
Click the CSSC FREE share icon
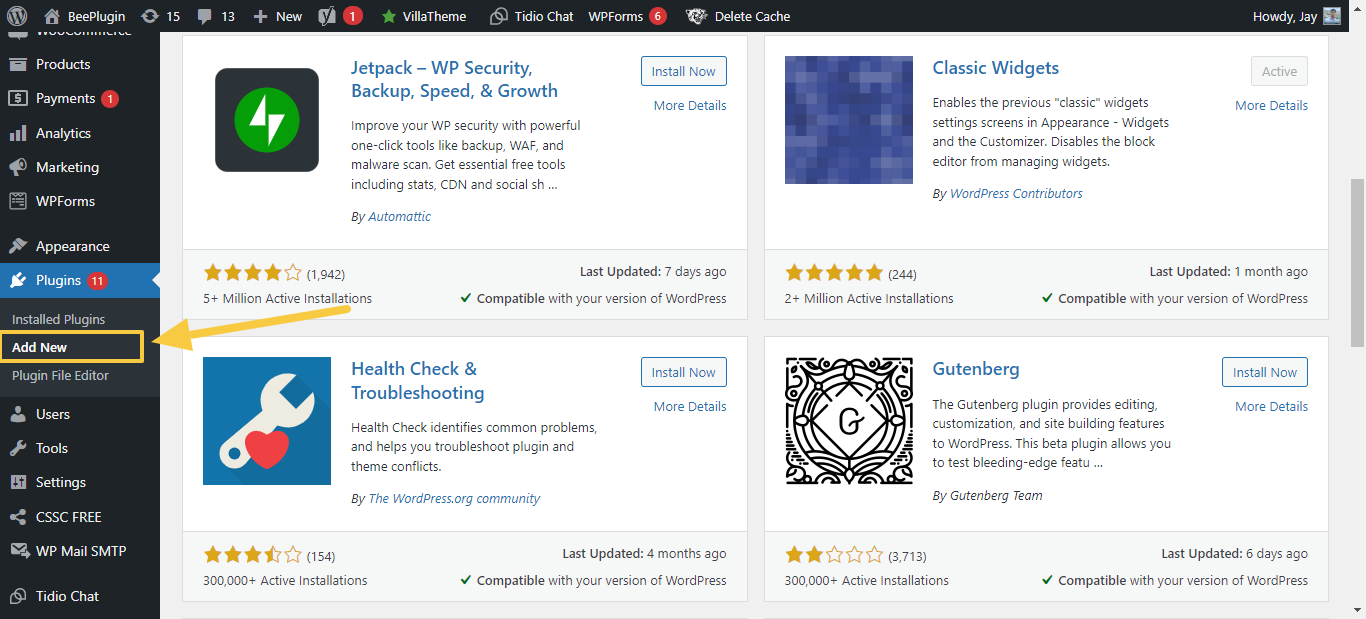pyautogui.click(x=18, y=517)
